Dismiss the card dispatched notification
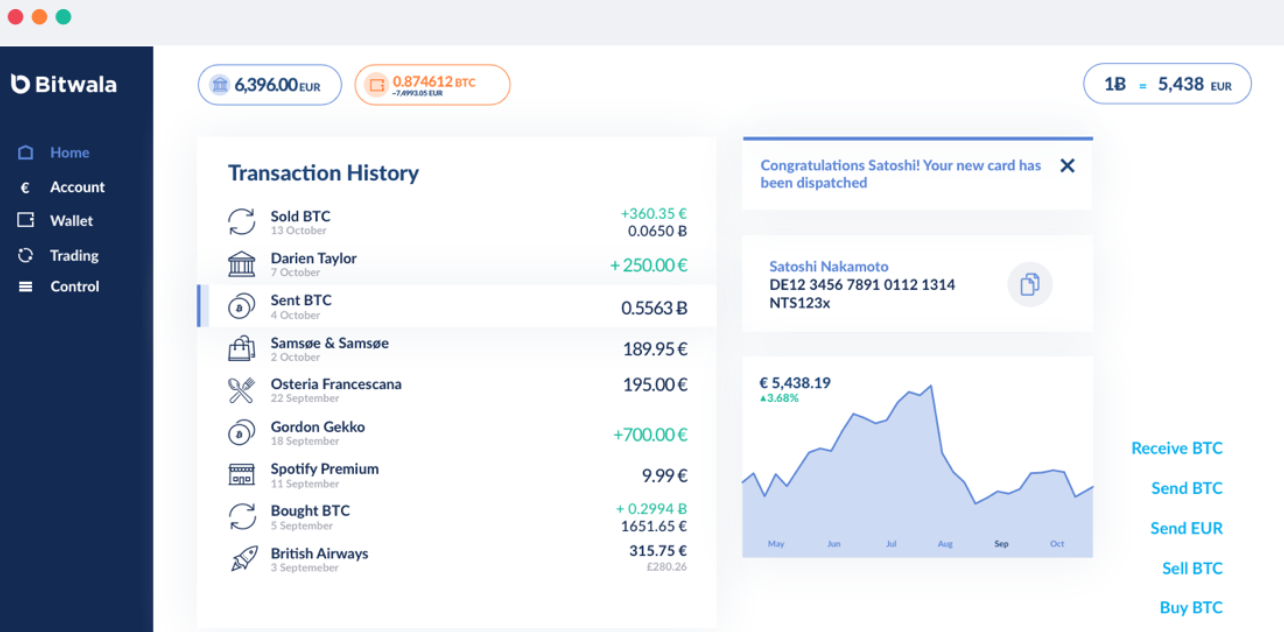 [x=1067, y=166]
